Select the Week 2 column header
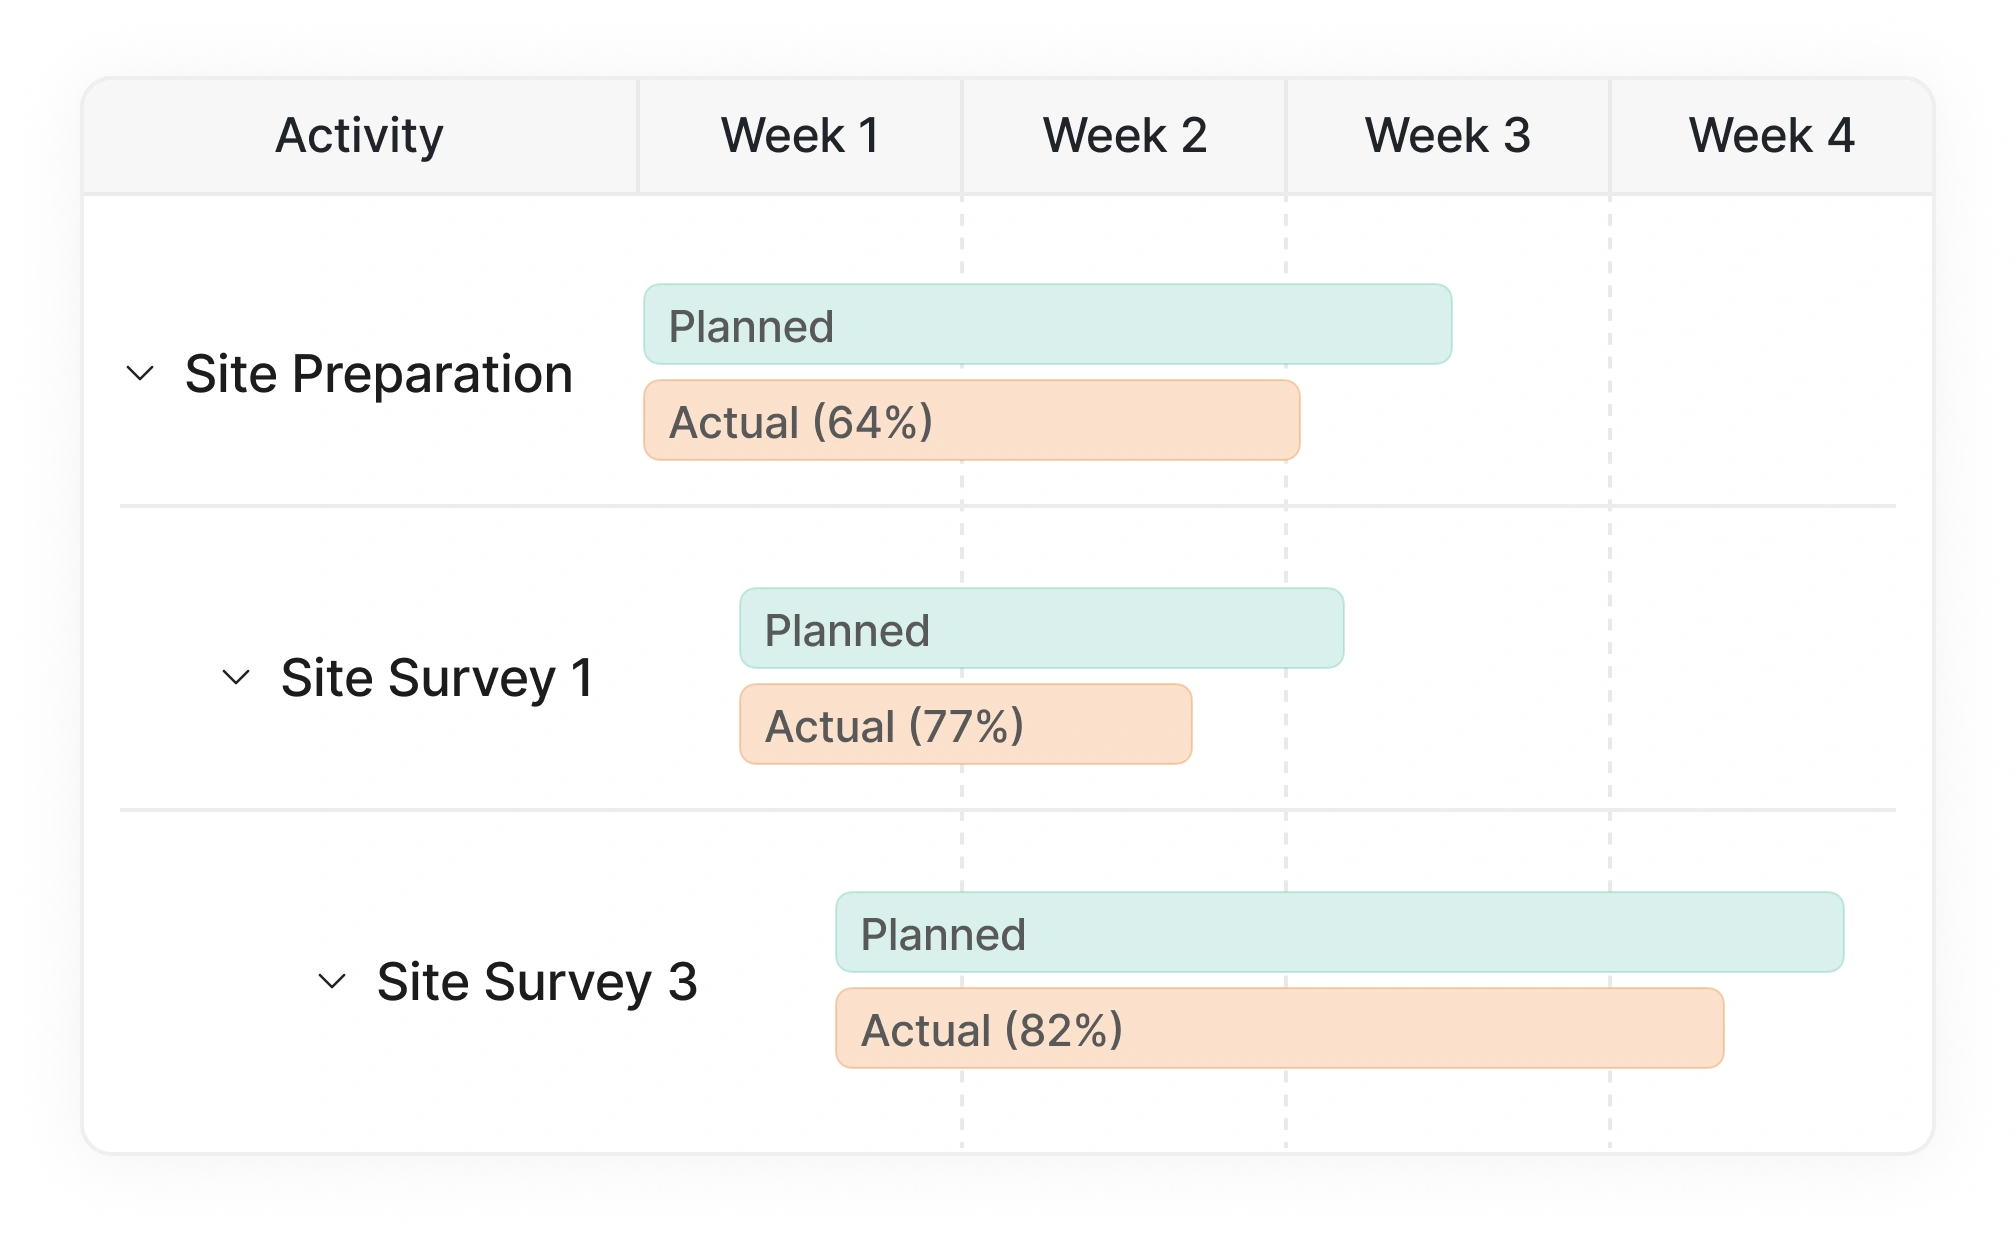The height and width of the screenshot is (1240, 2016). [x=1125, y=136]
